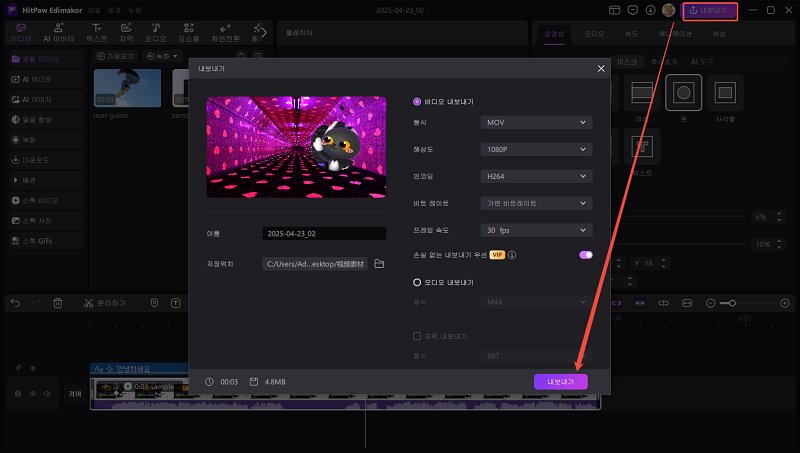Close the Export (내보내기) dialog
The height and width of the screenshot is (453, 800).
(601, 68)
